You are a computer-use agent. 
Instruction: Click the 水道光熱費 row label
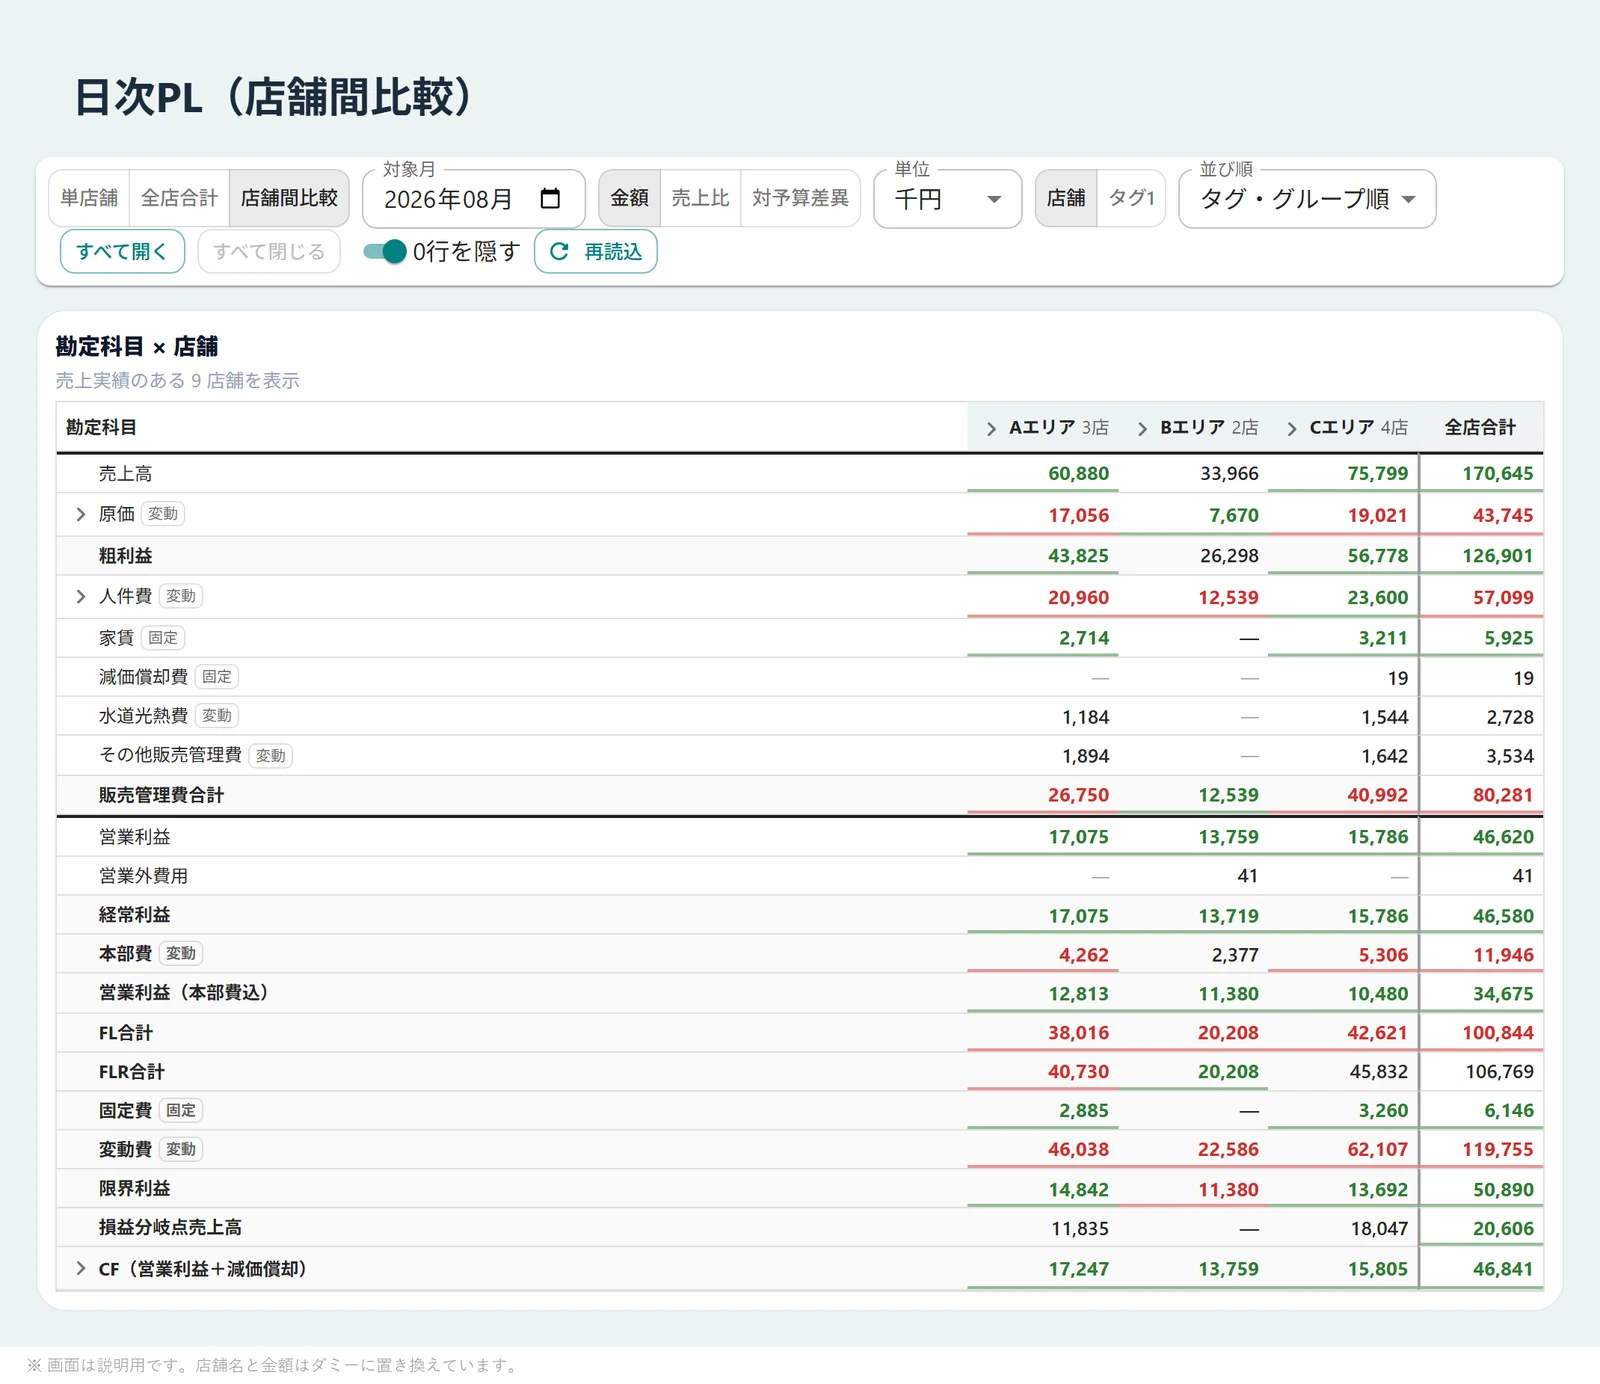point(143,716)
